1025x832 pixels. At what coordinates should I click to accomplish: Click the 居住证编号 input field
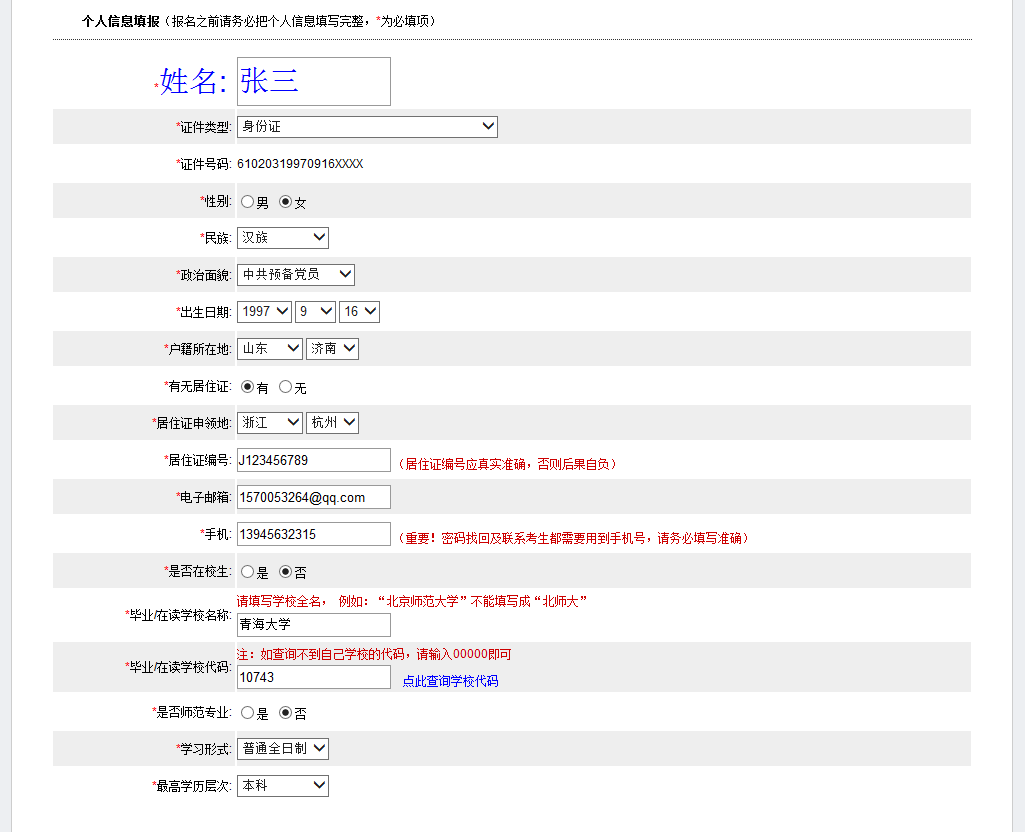coord(313,460)
